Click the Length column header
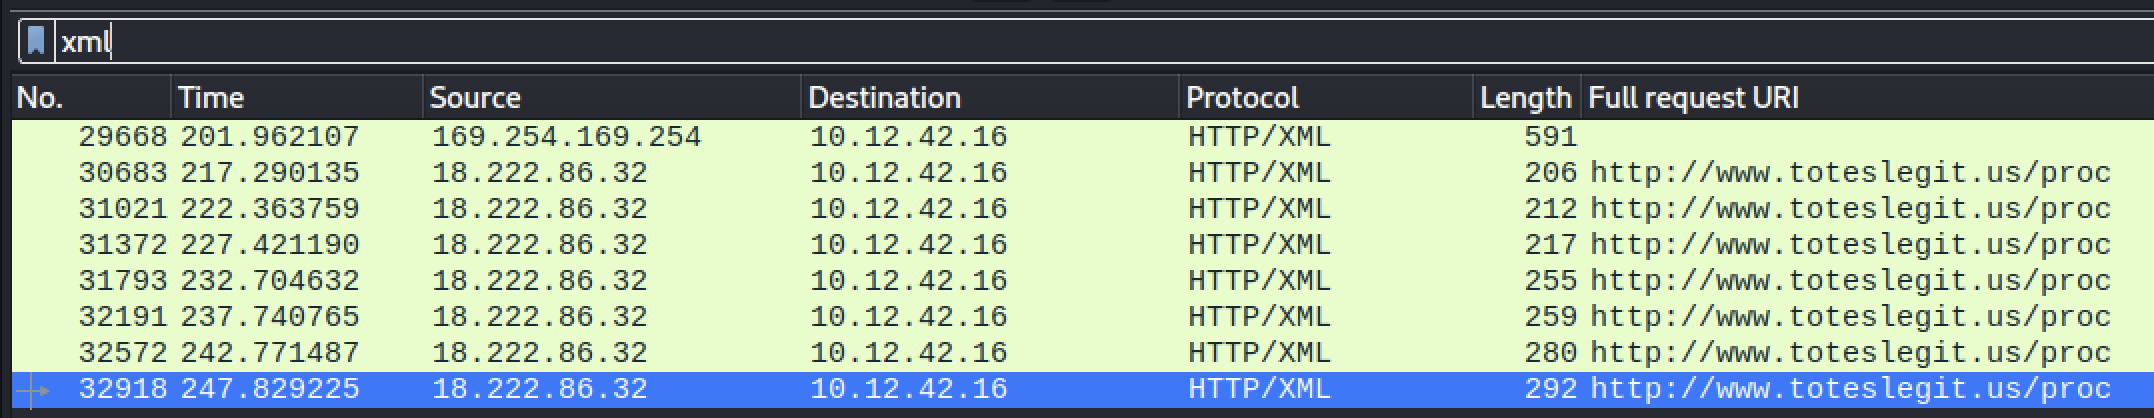 tap(1525, 98)
